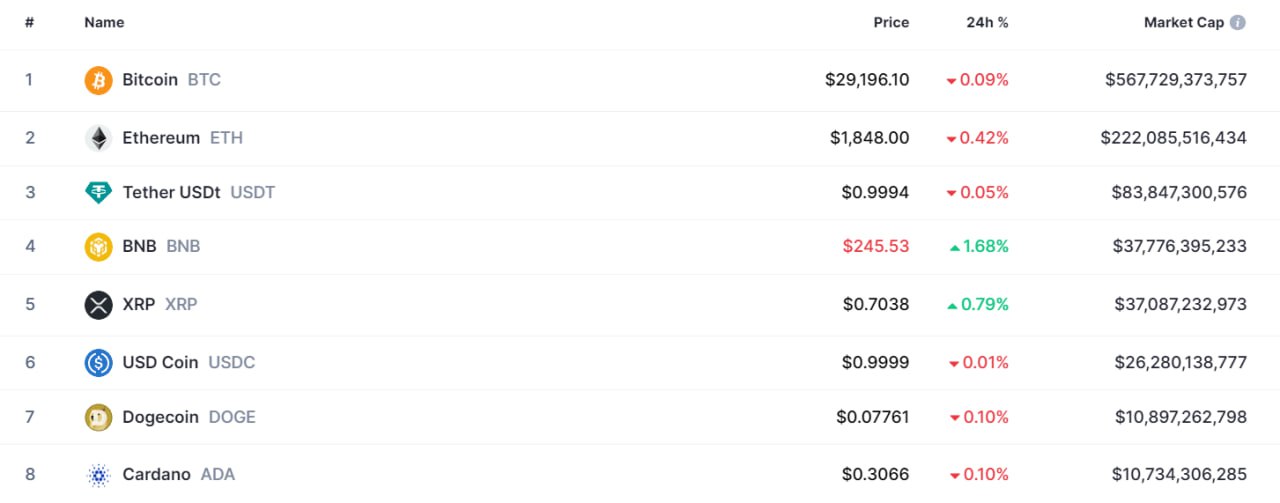Open the Bitcoin BTC name link
The height and width of the screenshot is (503, 1280).
click(171, 79)
